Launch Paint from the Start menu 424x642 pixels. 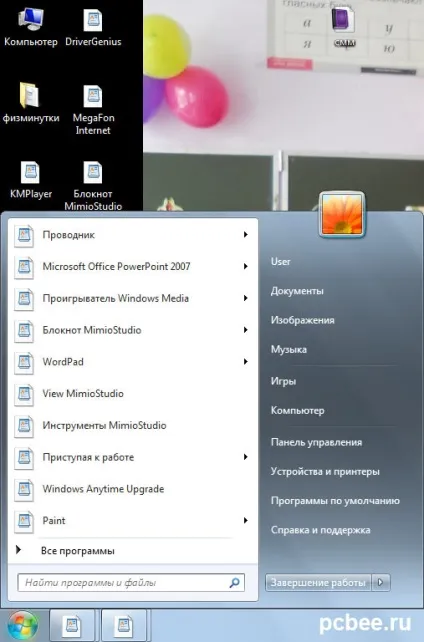pos(132,521)
